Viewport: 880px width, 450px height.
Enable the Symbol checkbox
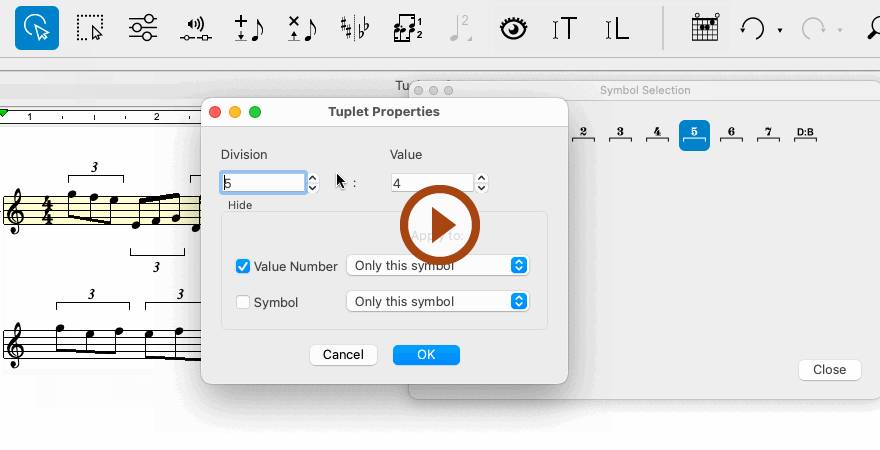[242, 302]
